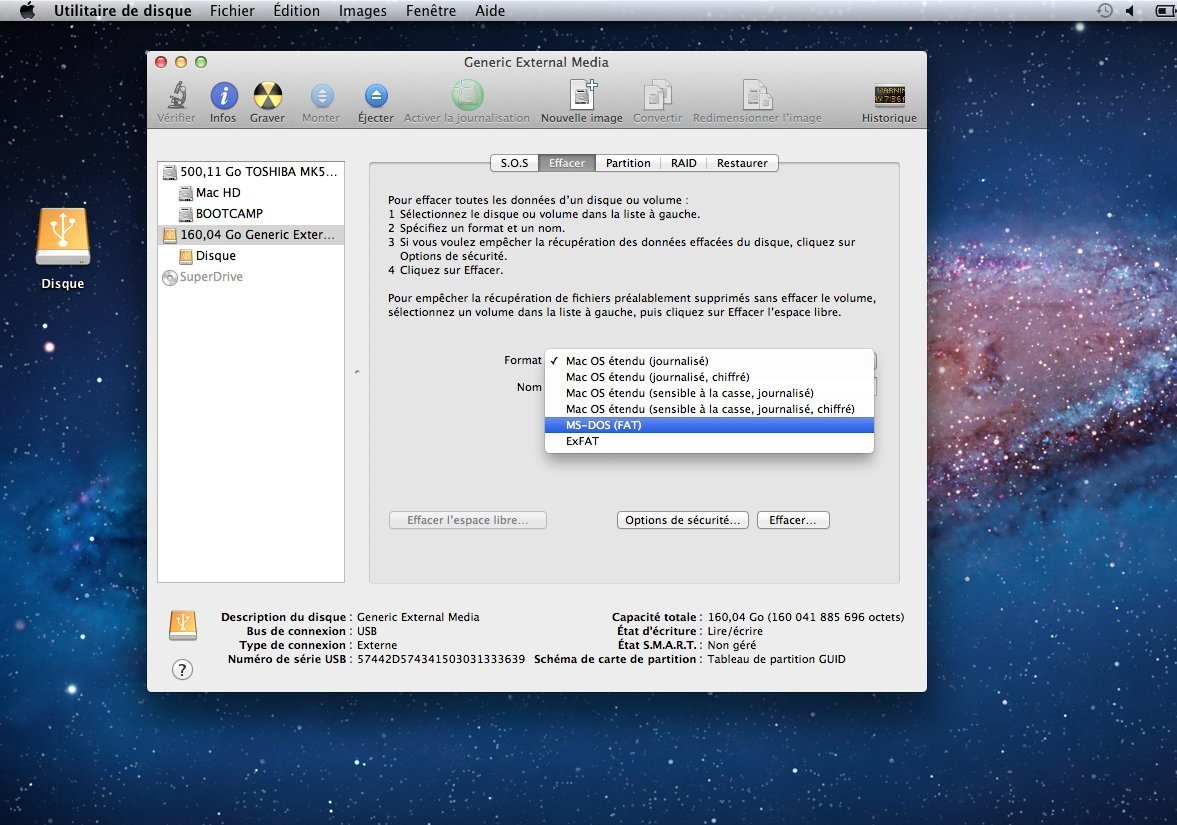Select 160,04 Go Generic External disk
Image resolution: width=1177 pixels, height=825 pixels.
[251, 235]
